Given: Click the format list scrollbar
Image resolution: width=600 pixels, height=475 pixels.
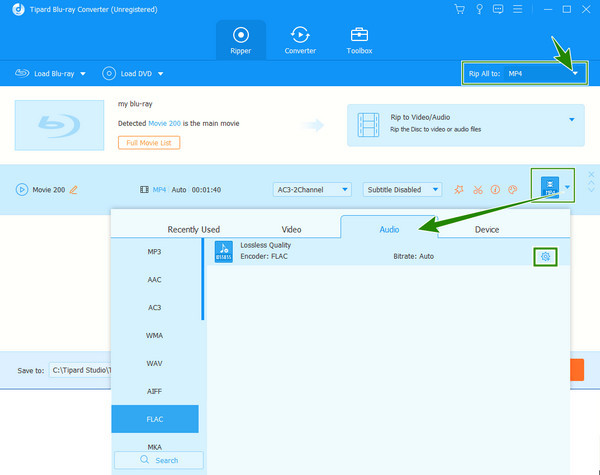Looking at the screenshot, I should pyautogui.click(x=202, y=279).
